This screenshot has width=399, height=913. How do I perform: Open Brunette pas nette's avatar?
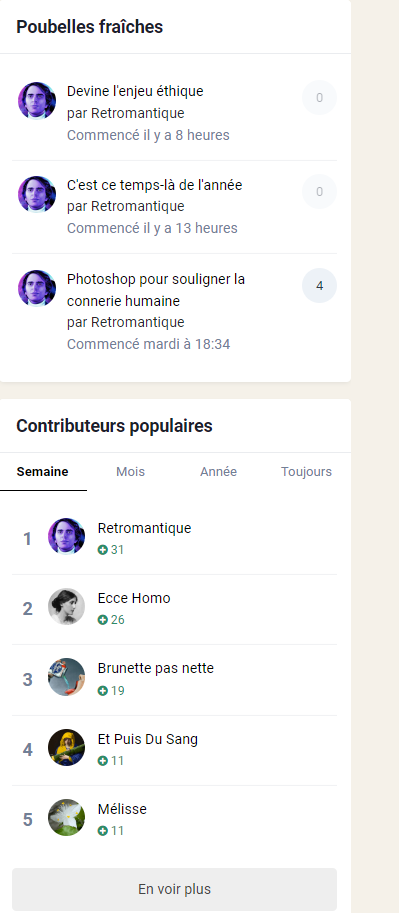(66, 677)
